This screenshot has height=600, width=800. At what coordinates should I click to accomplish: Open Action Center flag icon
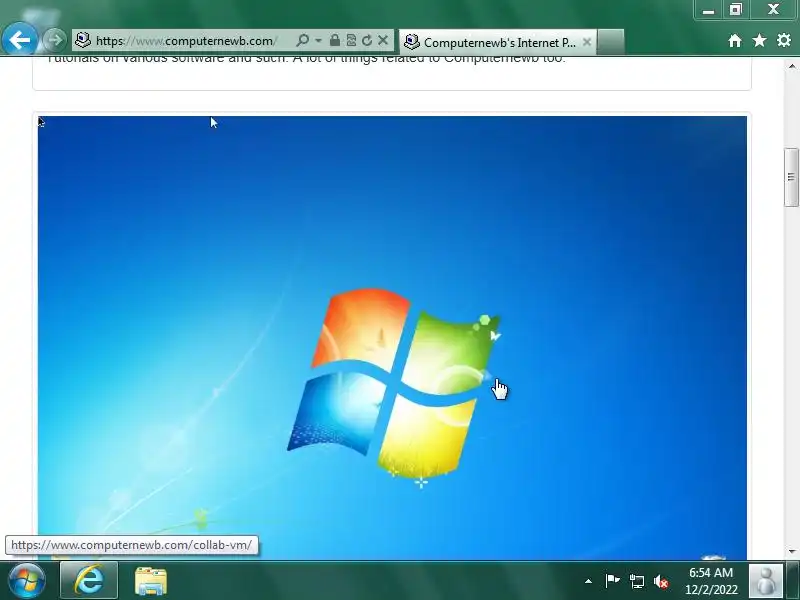click(612, 581)
